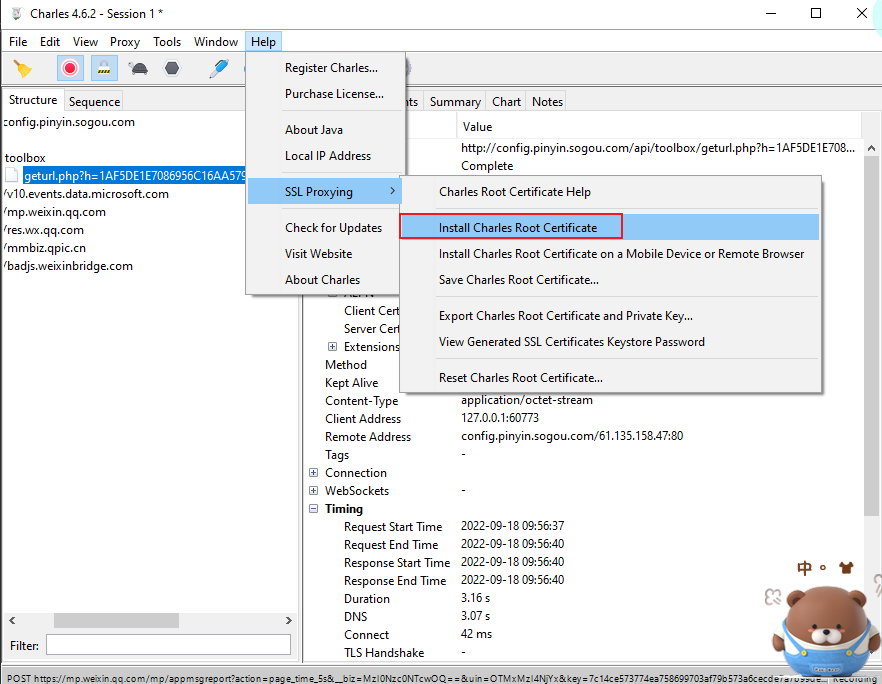Click the left panel horizontal scrollbar

pos(150,621)
